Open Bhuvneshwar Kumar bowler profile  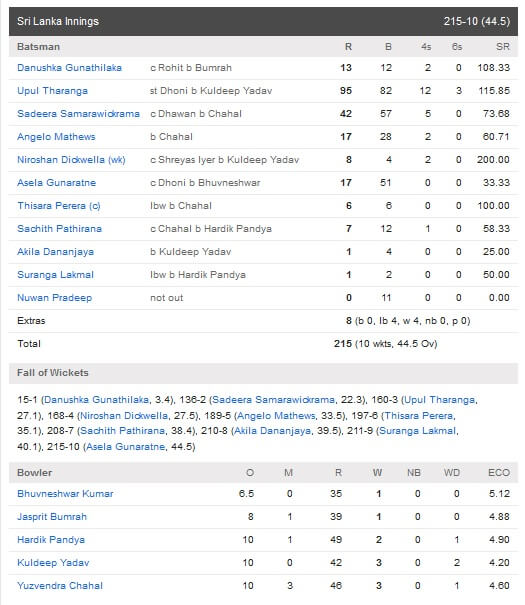(65, 494)
